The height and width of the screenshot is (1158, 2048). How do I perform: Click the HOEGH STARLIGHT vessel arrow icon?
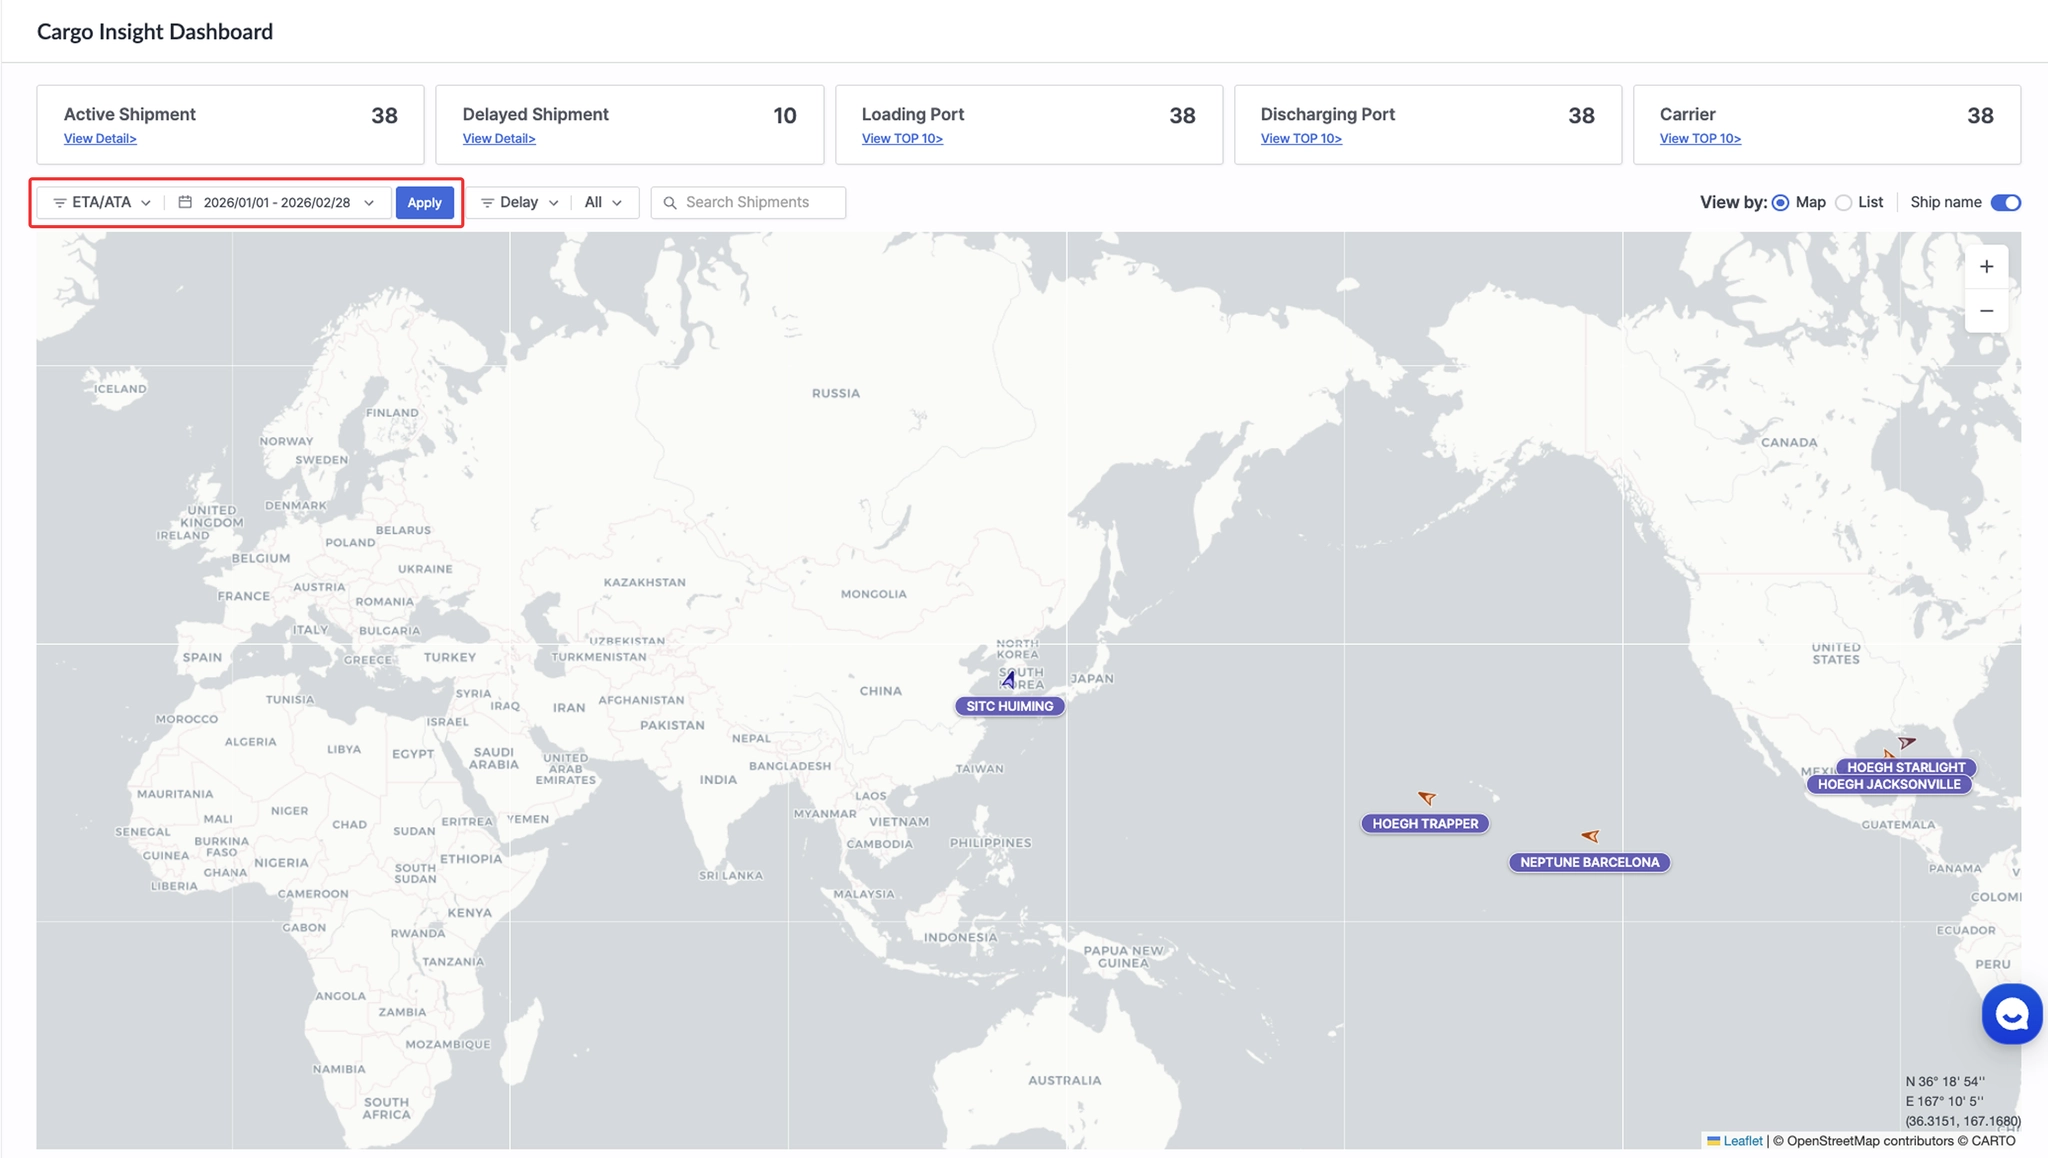[1907, 742]
